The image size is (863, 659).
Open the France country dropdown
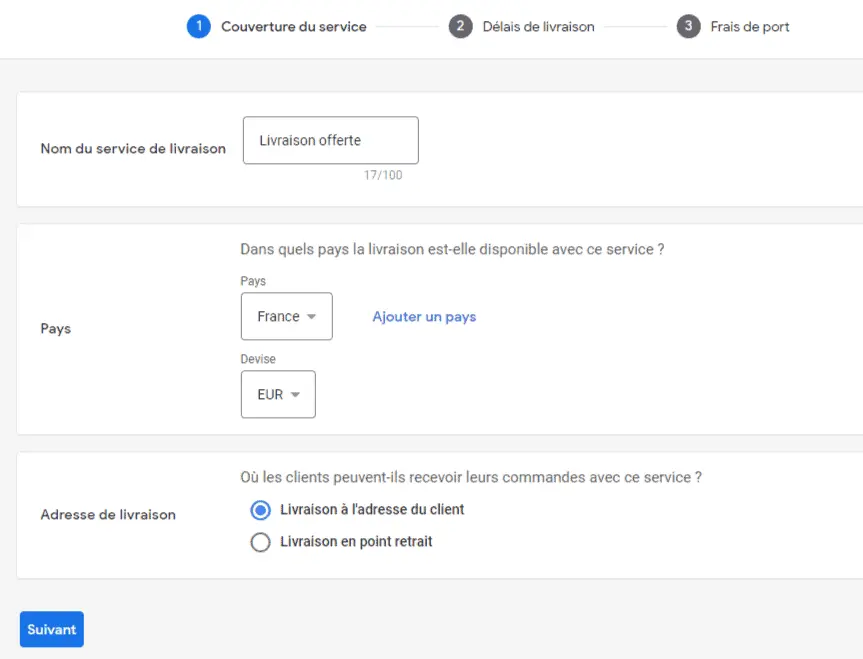tap(287, 316)
